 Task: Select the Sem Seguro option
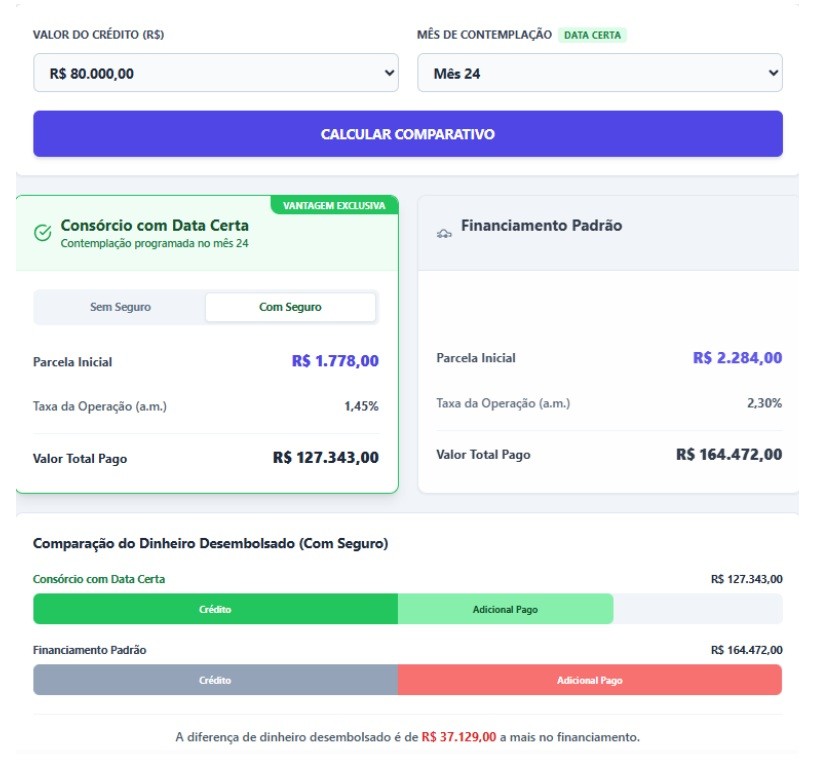(x=120, y=307)
